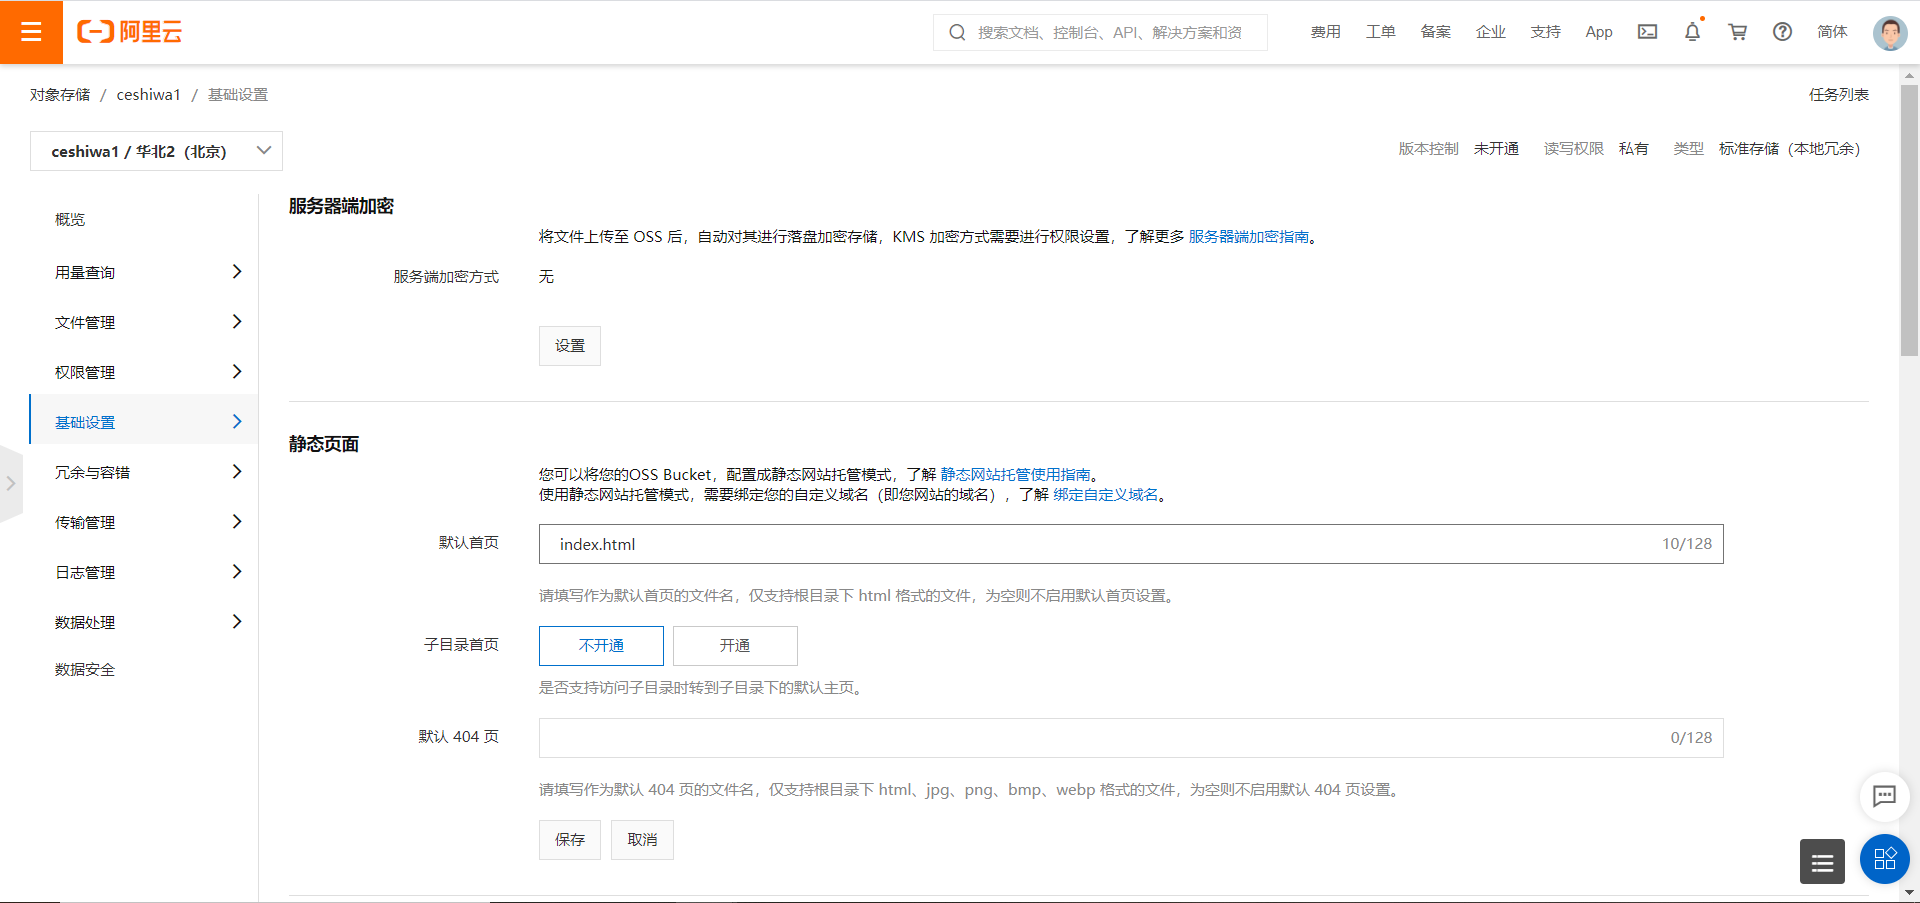Open the hamburger menu icon
Screen dimensions: 1920x903
coord(32,32)
